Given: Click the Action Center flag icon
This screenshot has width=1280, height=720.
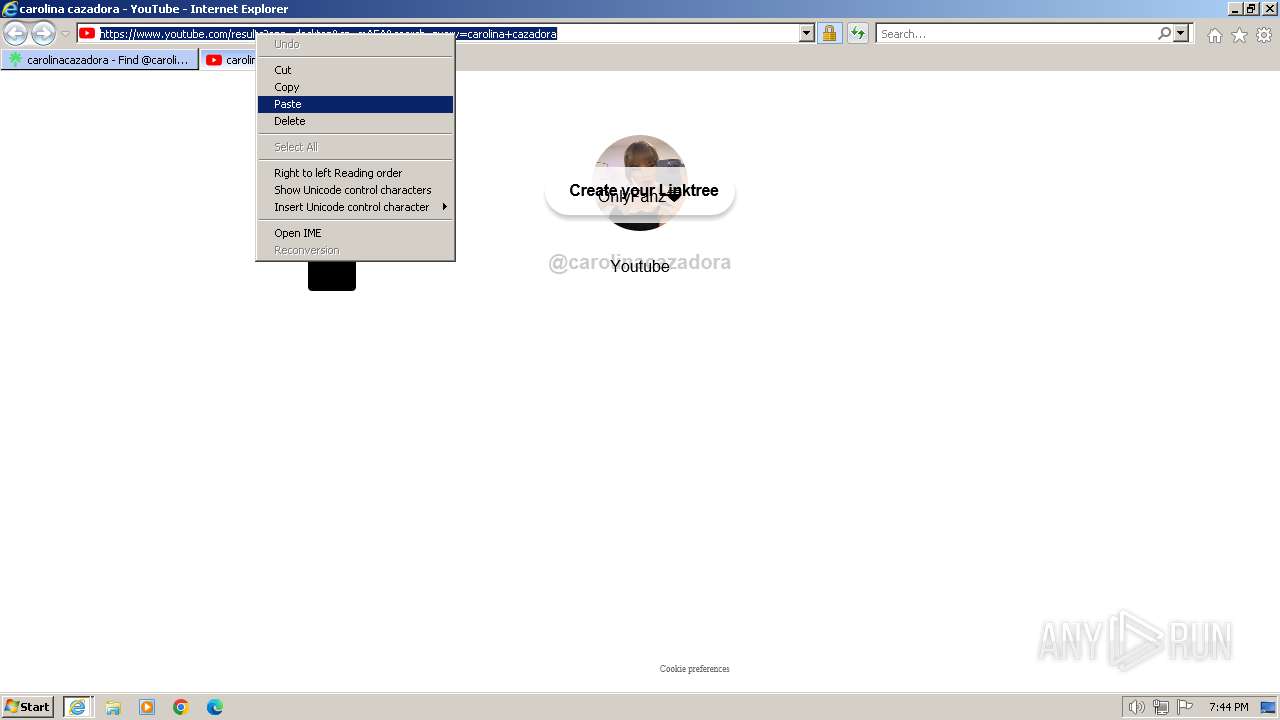Looking at the screenshot, I should (x=1185, y=707).
